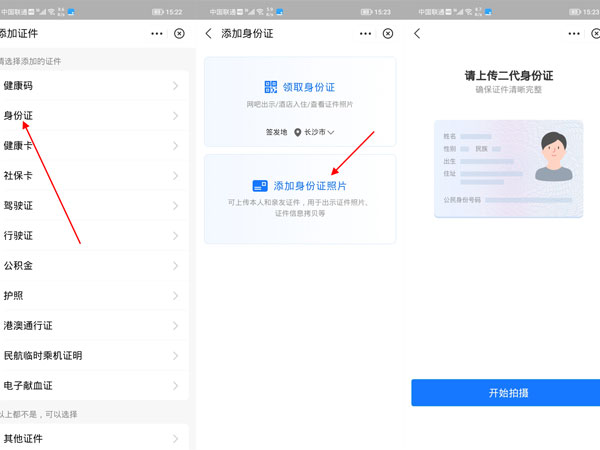
Task: Open the three-dot menu in 添加证件 header
Action: coord(157,33)
